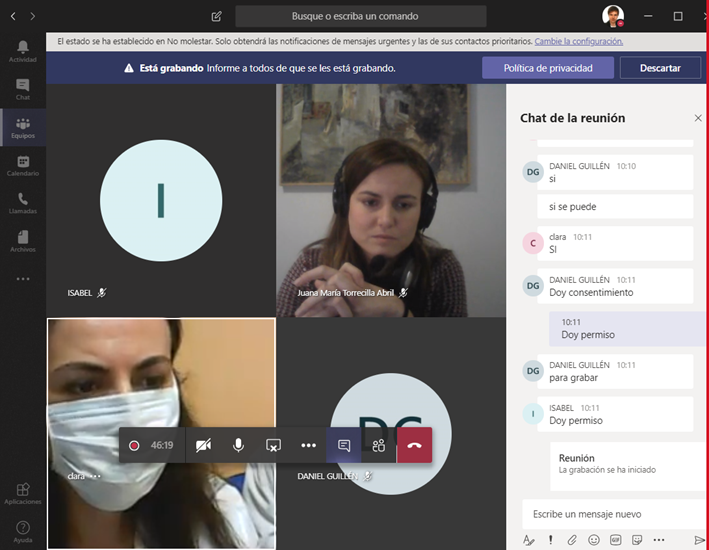Open the Cambie la configuración link
709x550 pixels.
[x=578, y=41]
